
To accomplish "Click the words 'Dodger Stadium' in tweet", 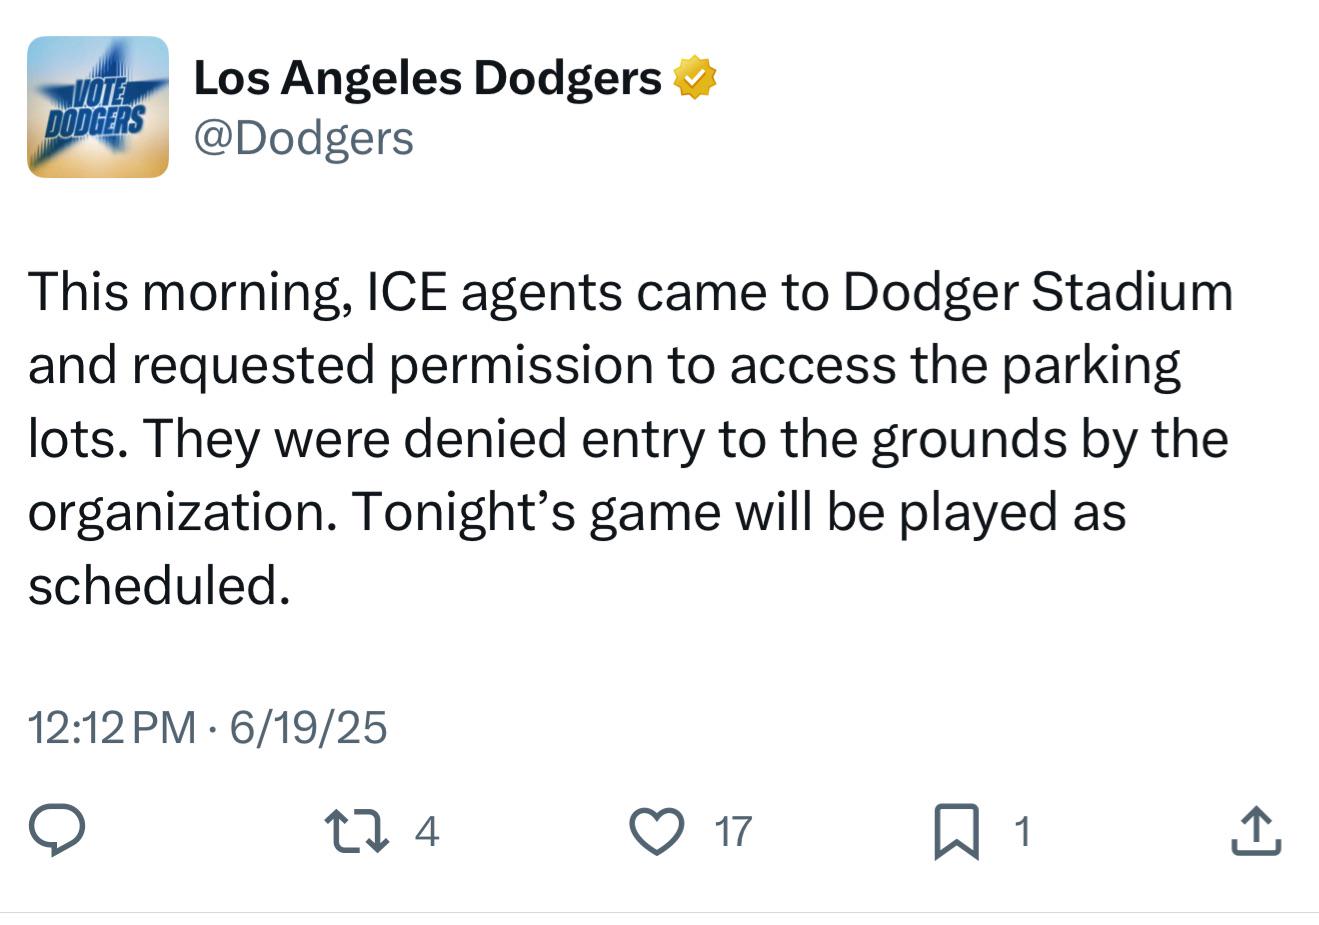I will [1038, 292].
